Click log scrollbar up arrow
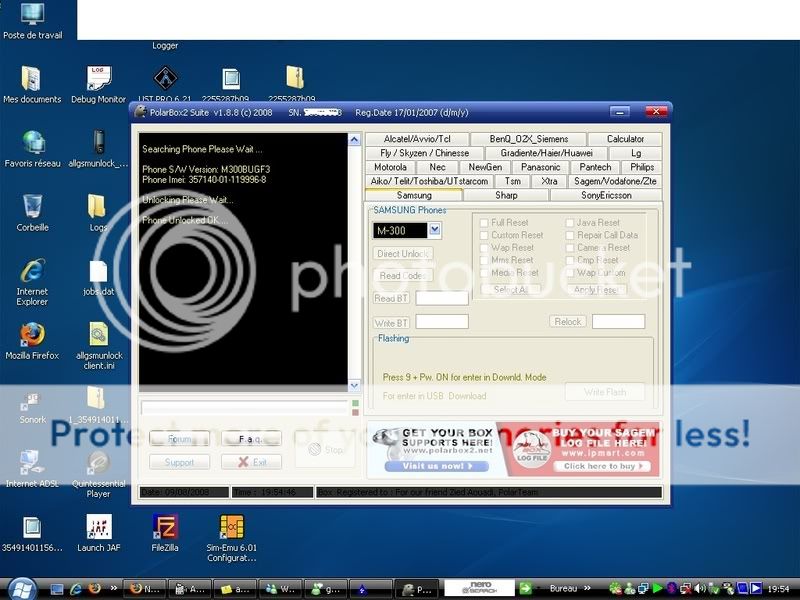Screen dimensions: 800x600 354,140
